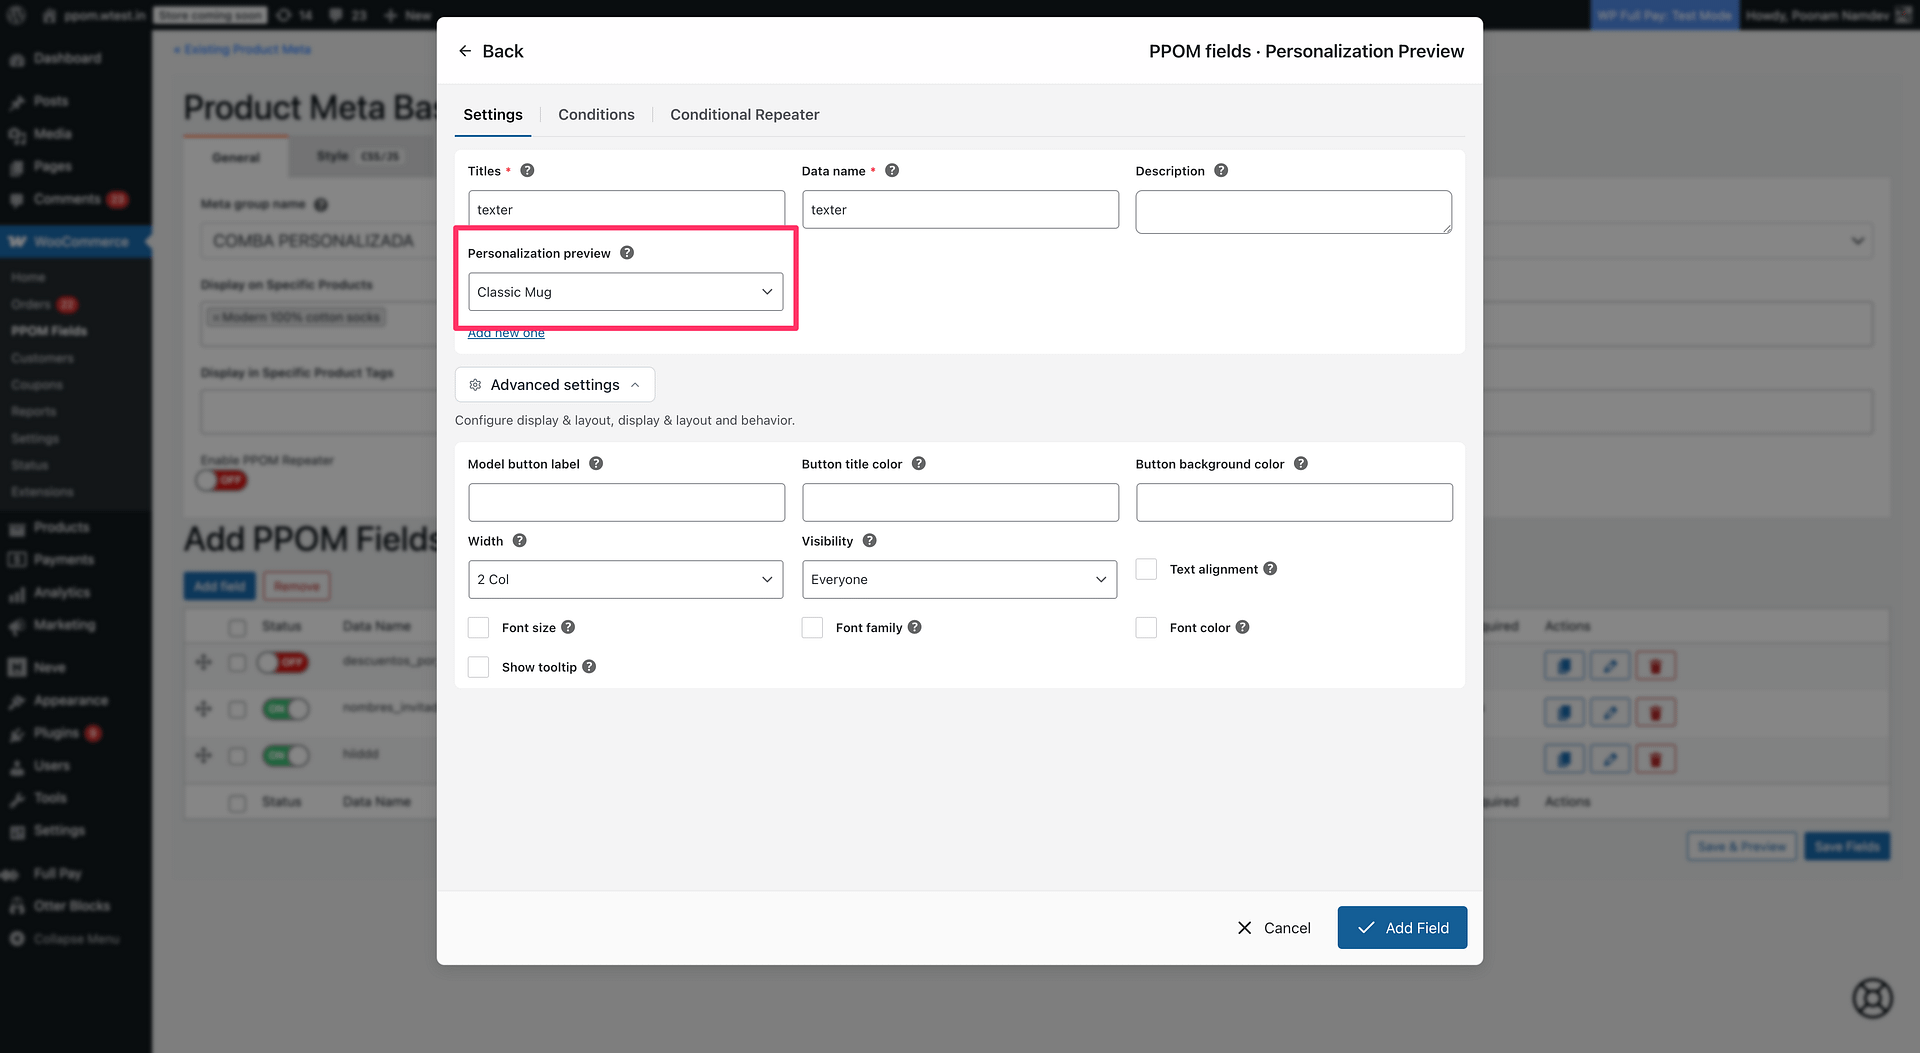Open the Conditional Repeater tab
The height and width of the screenshot is (1053, 1920).
tap(744, 115)
